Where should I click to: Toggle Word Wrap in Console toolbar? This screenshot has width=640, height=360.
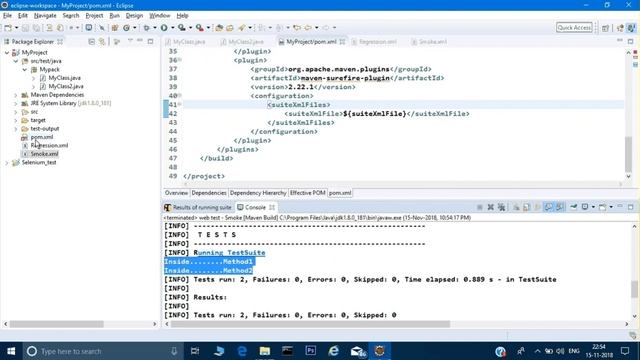pos(537,207)
